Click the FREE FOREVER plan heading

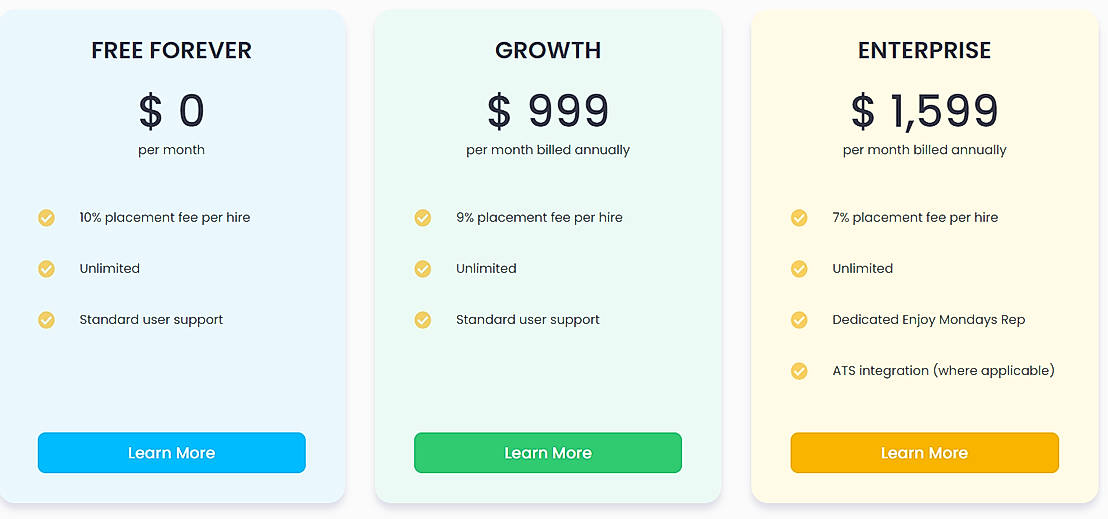[x=171, y=50]
